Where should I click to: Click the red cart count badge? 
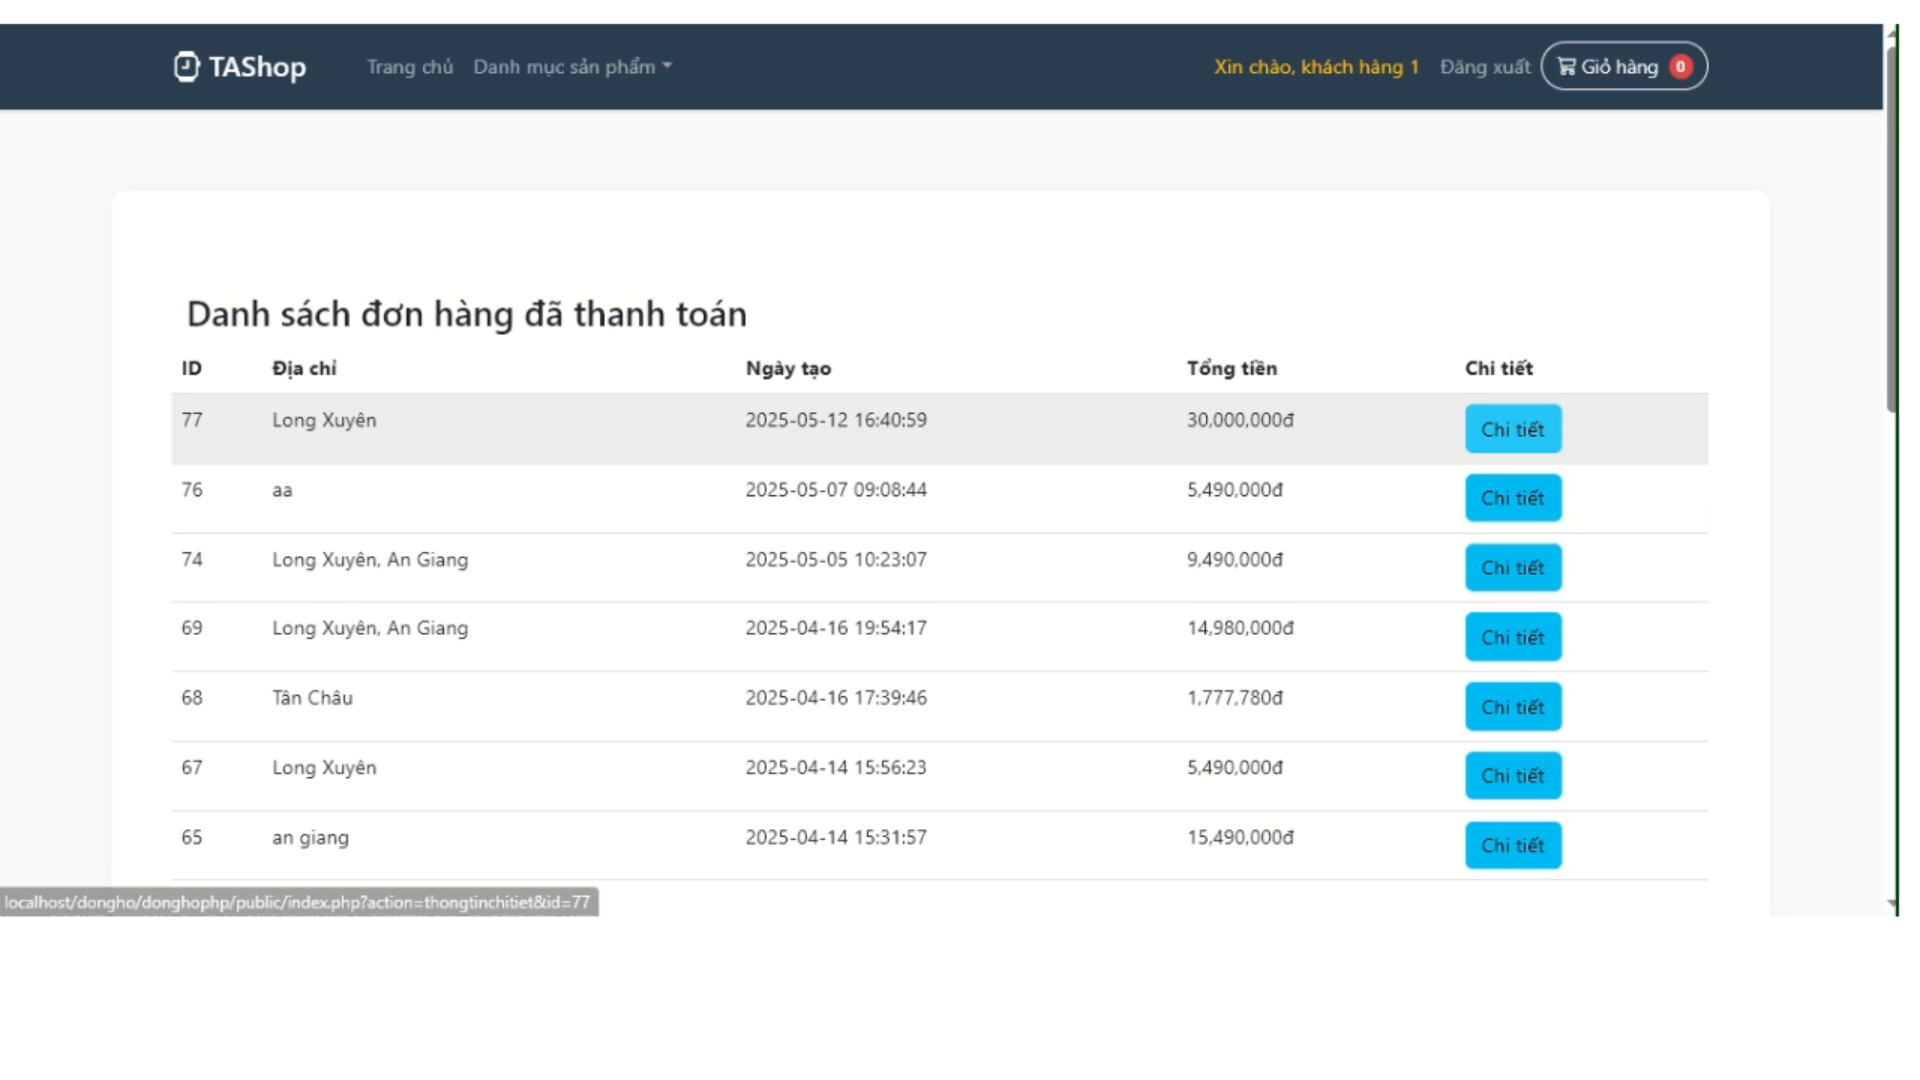coord(1681,67)
